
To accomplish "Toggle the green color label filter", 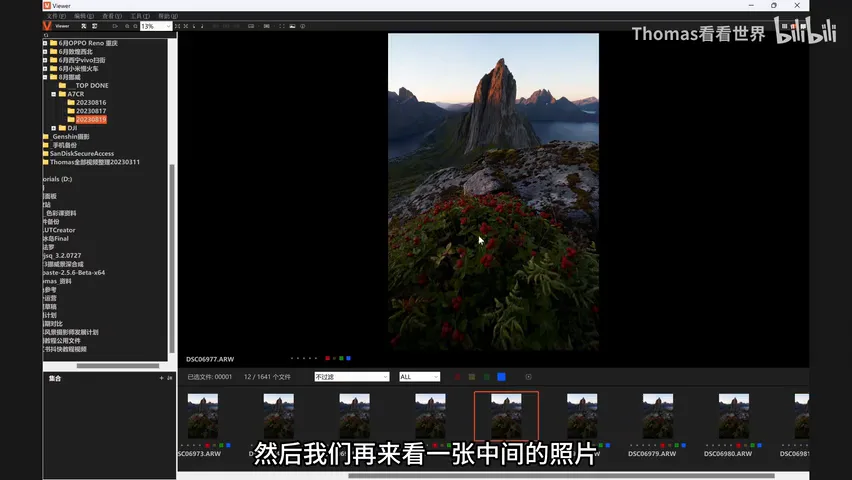I will [x=486, y=377].
